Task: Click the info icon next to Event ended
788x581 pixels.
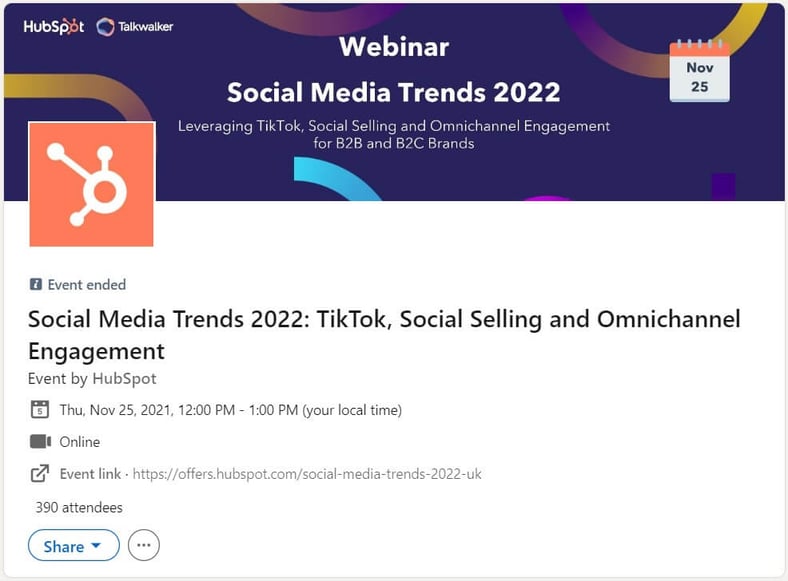Action: (x=36, y=284)
